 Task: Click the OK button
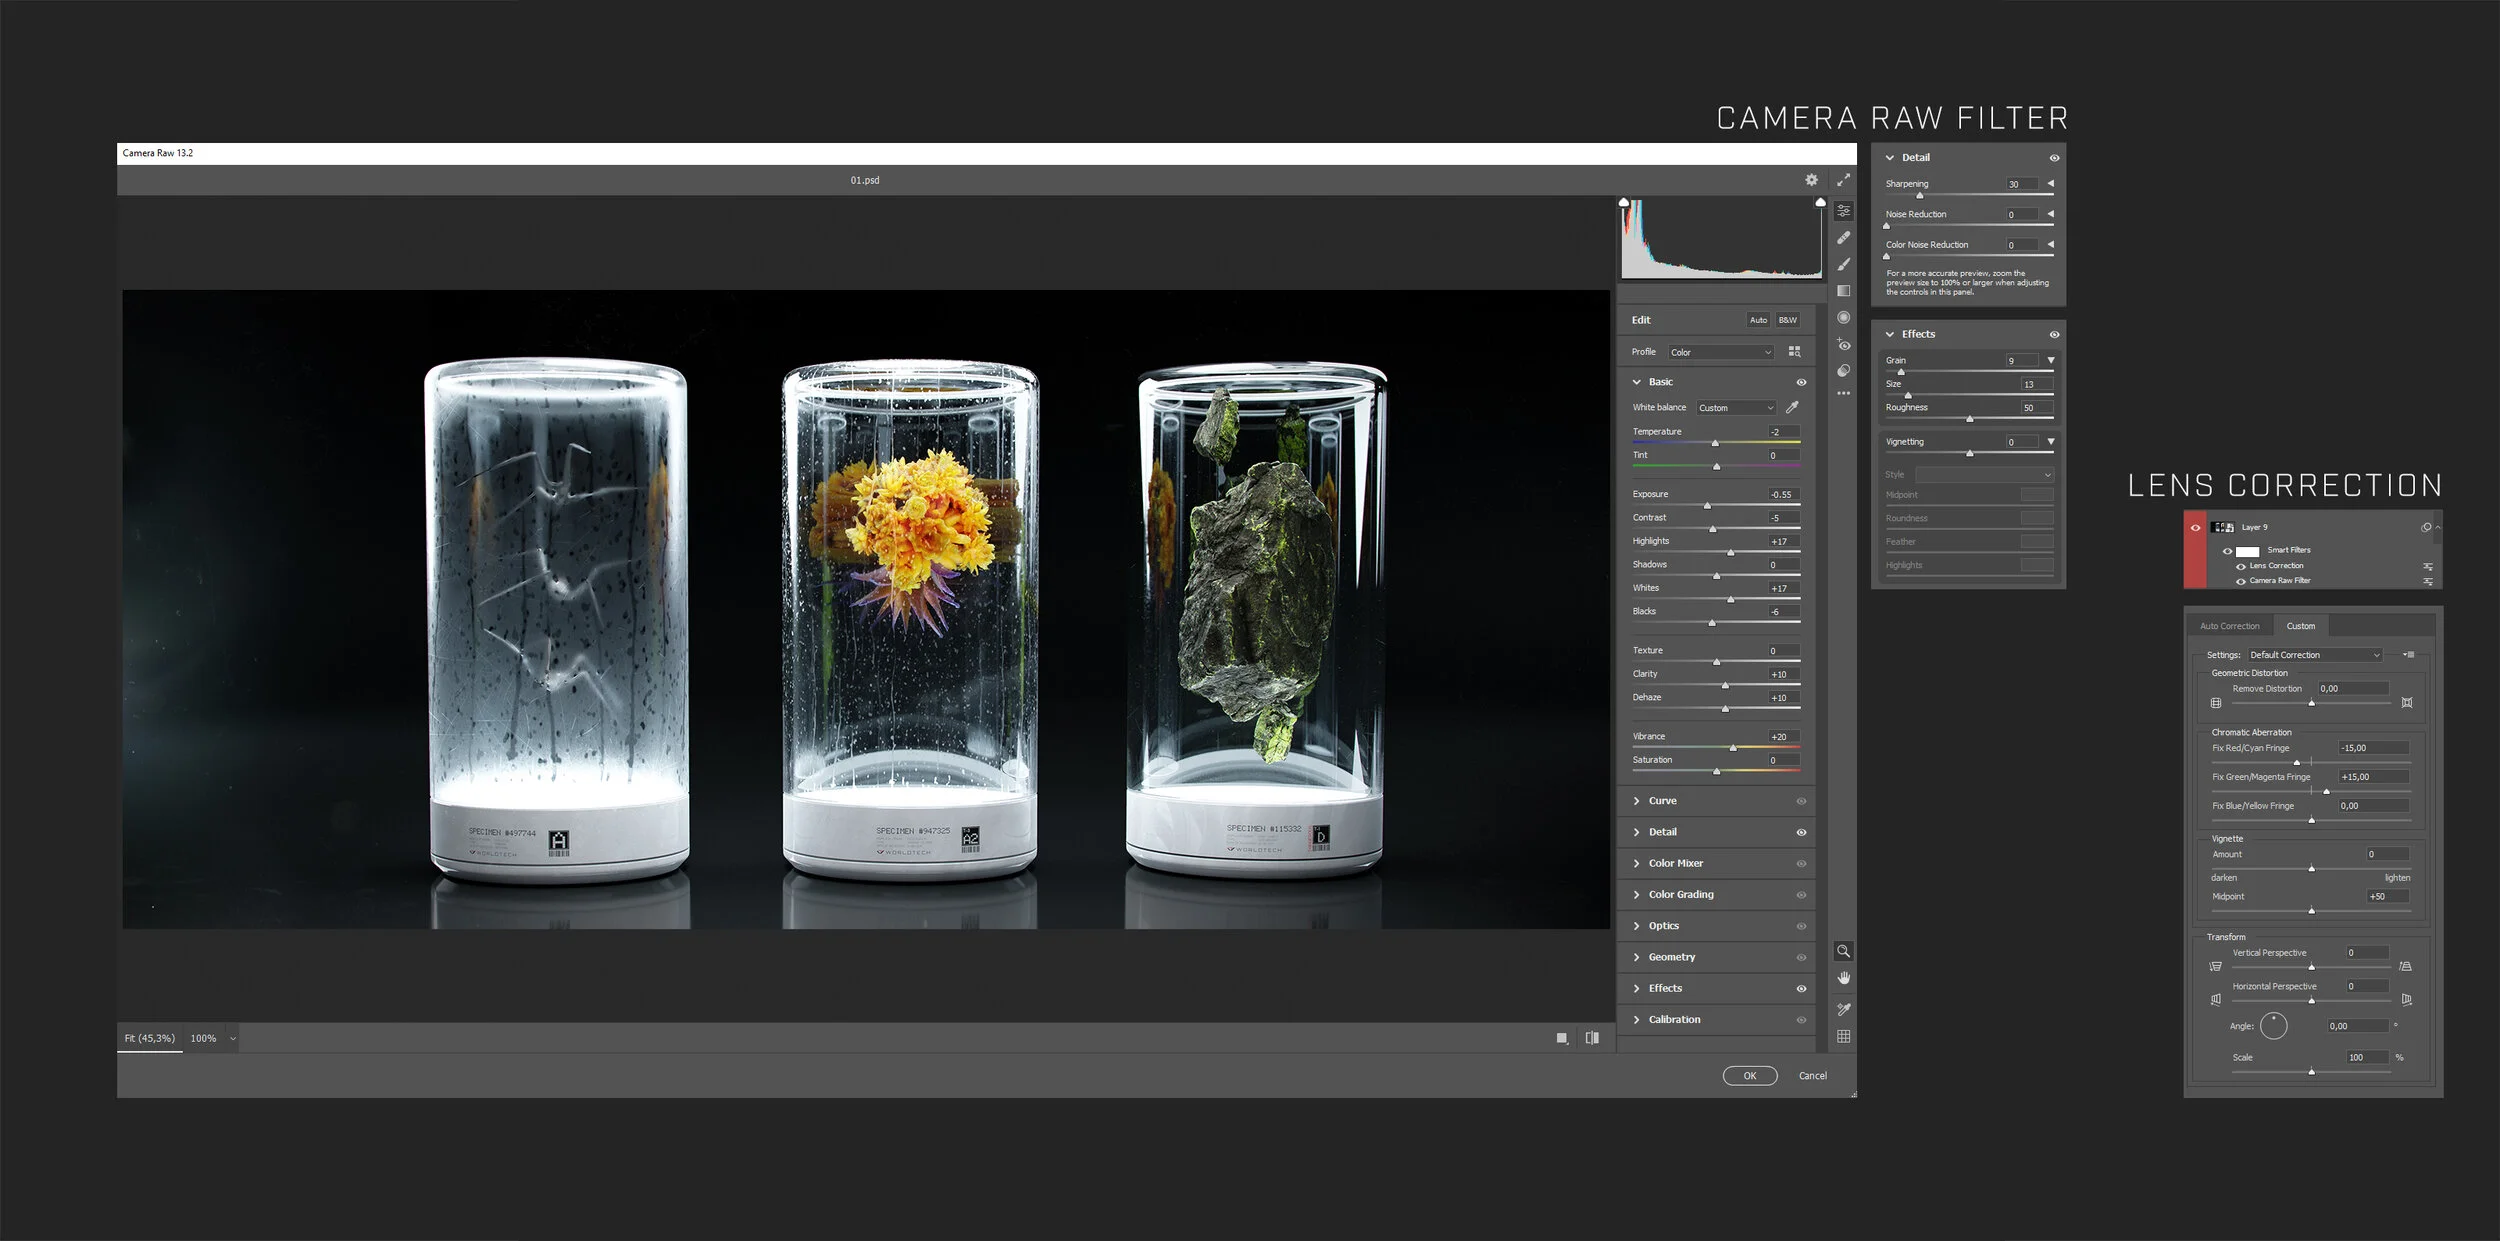1749,1076
